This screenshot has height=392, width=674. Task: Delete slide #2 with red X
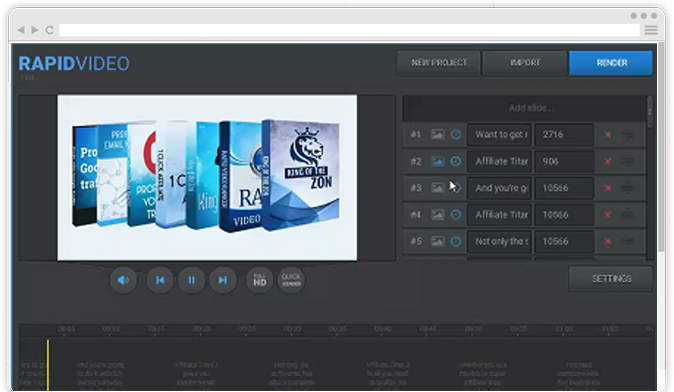click(x=607, y=161)
